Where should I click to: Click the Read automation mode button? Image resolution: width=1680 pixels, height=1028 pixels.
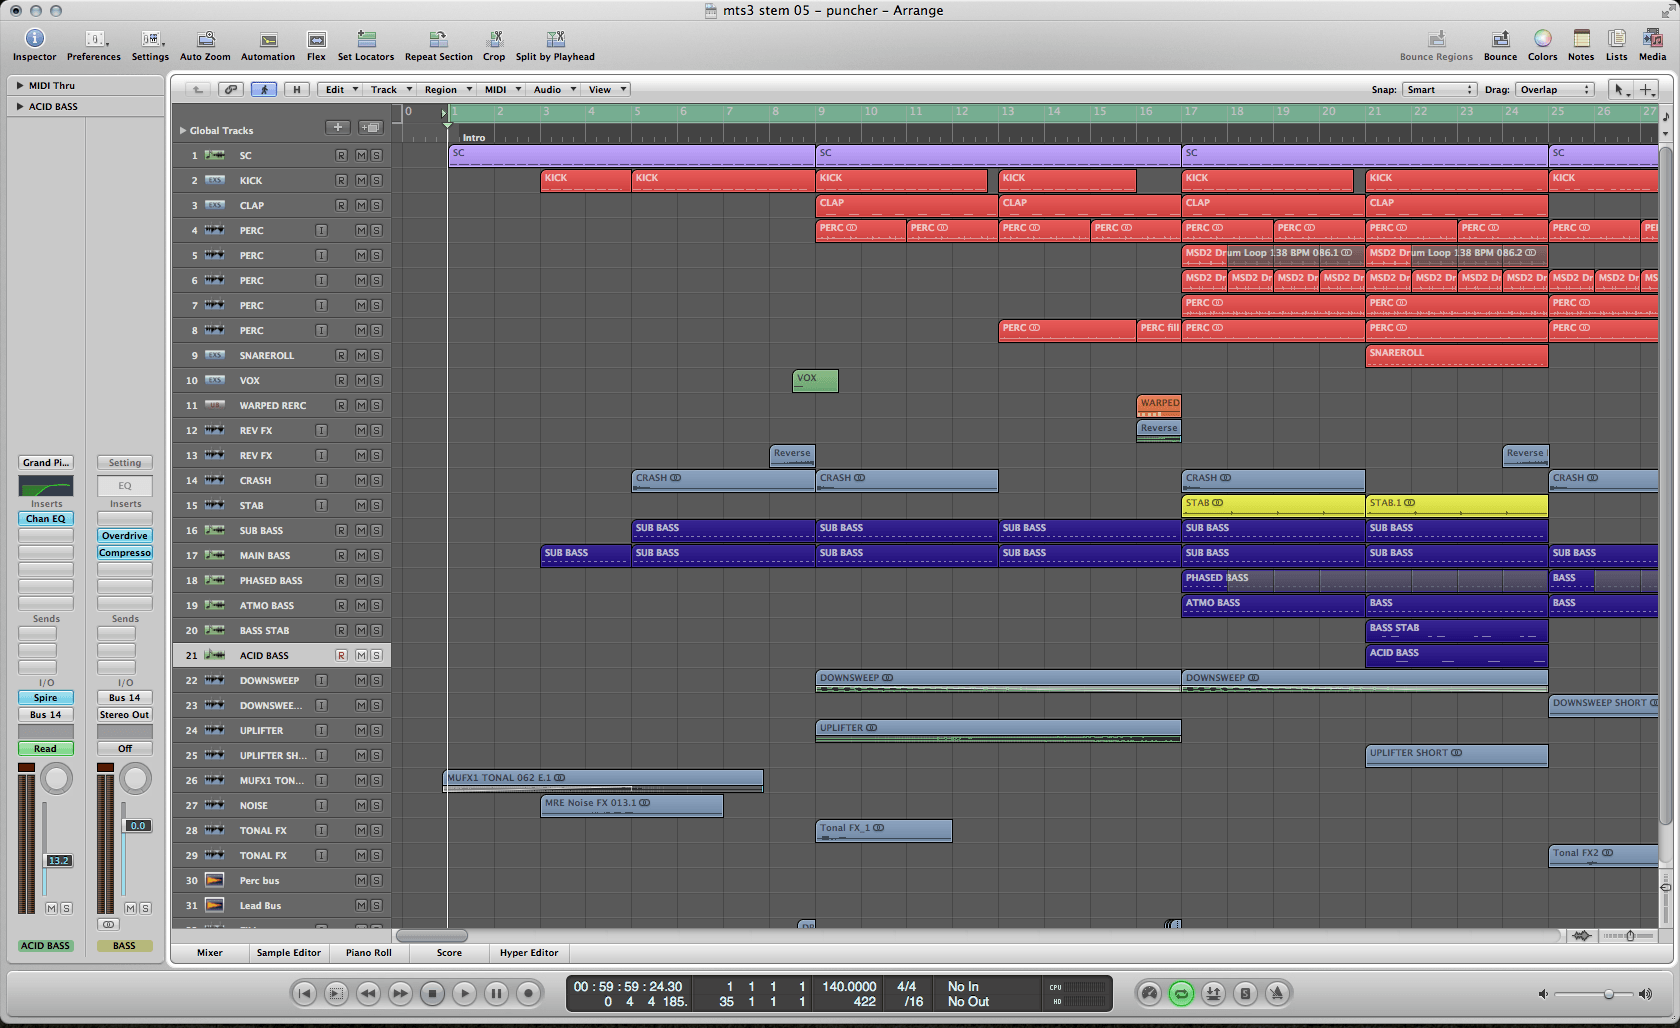click(x=46, y=749)
